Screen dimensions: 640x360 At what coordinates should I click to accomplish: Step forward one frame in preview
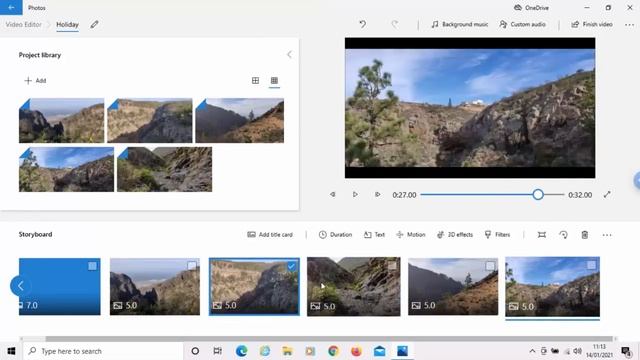coord(378,195)
